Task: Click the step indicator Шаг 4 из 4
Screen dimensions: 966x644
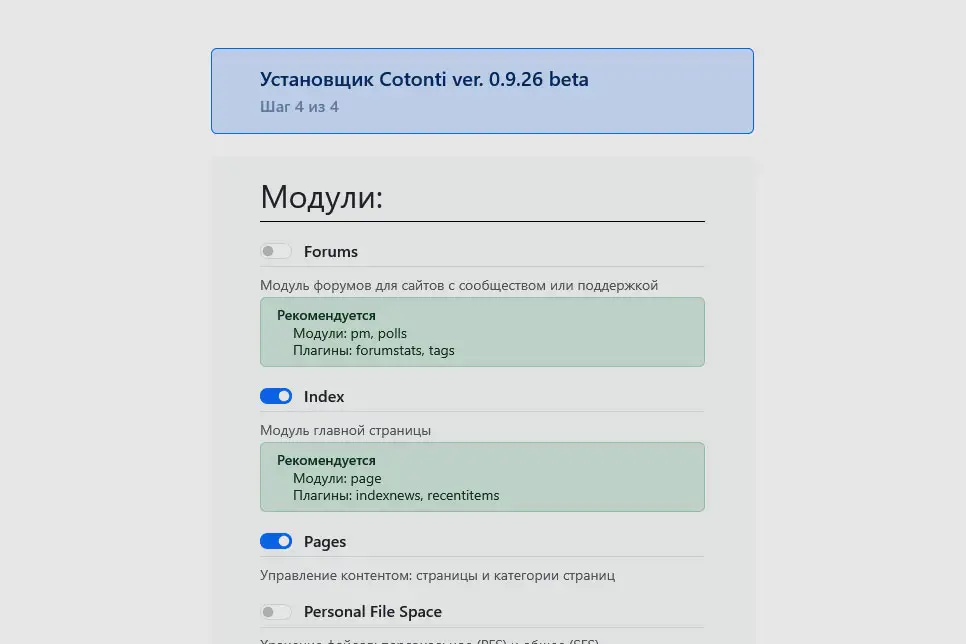Action: point(299,107)
